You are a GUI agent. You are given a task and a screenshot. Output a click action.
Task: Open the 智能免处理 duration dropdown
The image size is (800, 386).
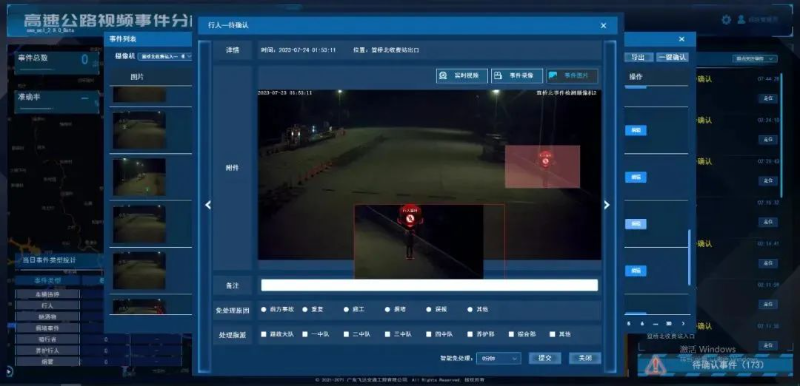tap(498, 358)
